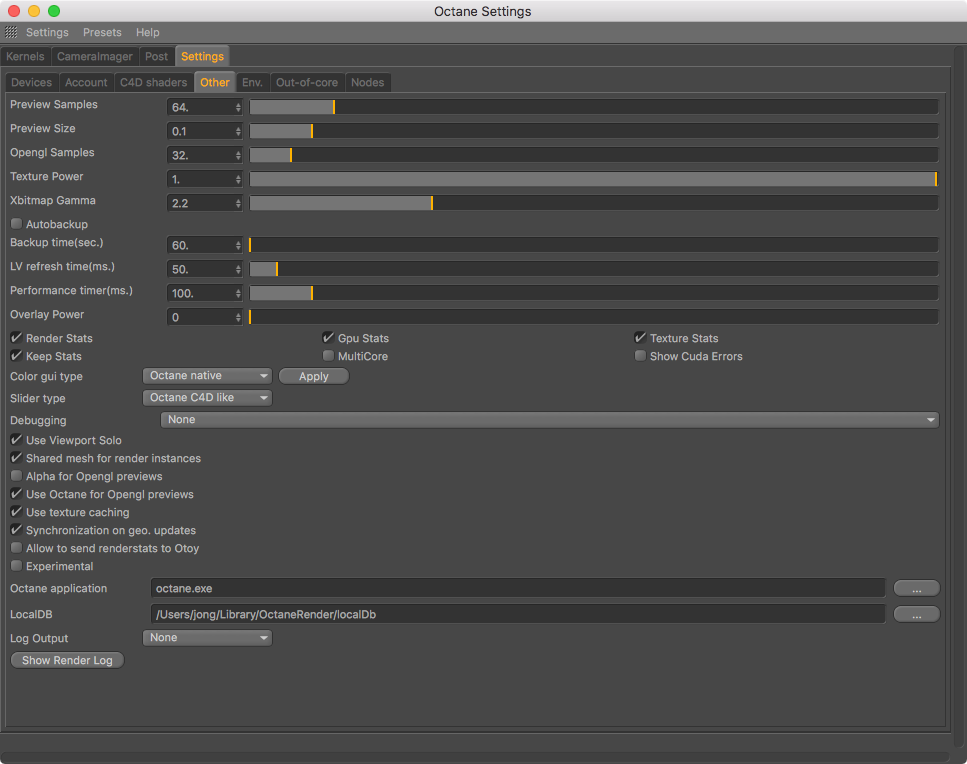The width and height of the screenshot is (967, 764).
Task: Open the Env. sub-tab
Action: click(252, 82)
